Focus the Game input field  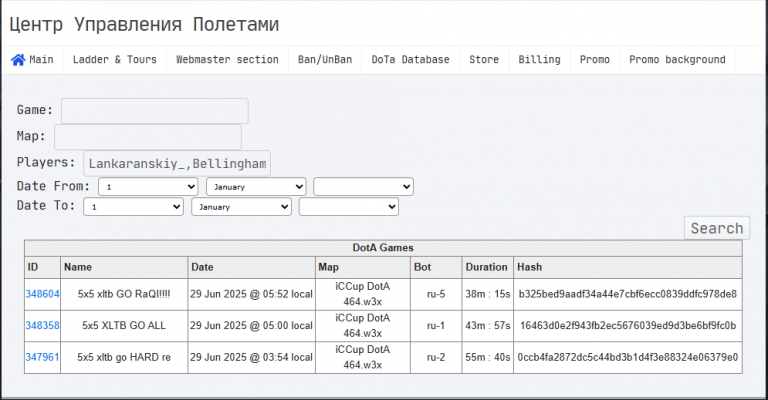point(155,111)
